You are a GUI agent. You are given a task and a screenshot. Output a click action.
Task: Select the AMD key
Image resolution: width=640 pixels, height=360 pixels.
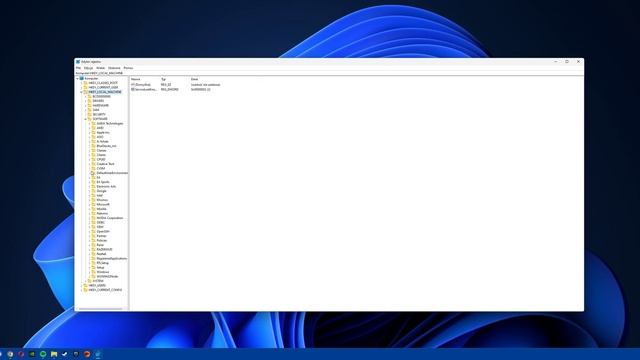click(100, 128)
